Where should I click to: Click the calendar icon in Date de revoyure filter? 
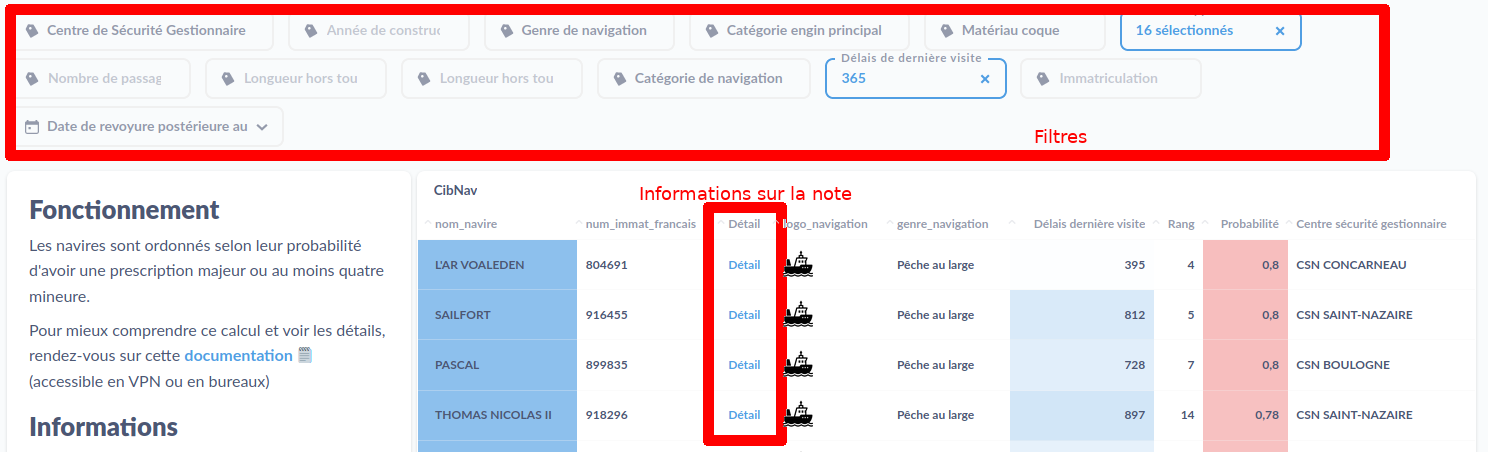[32, 127]
